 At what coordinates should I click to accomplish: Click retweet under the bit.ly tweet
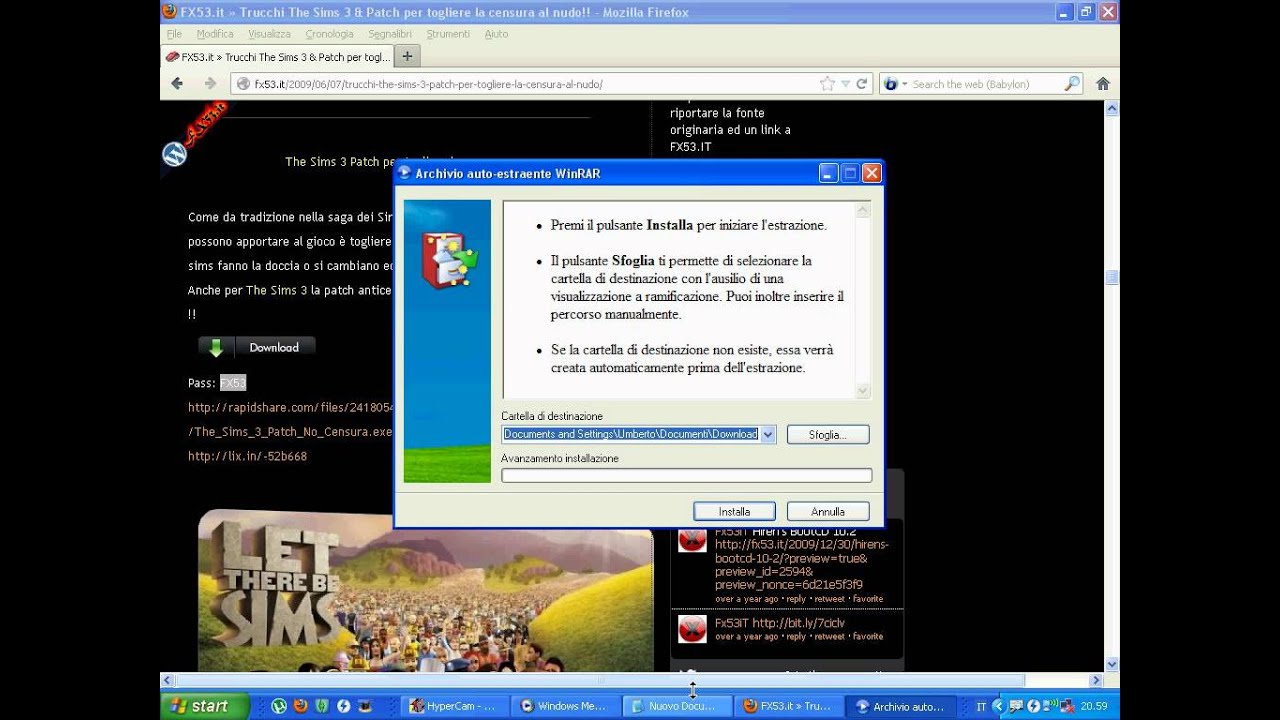(x=830, y=636)
